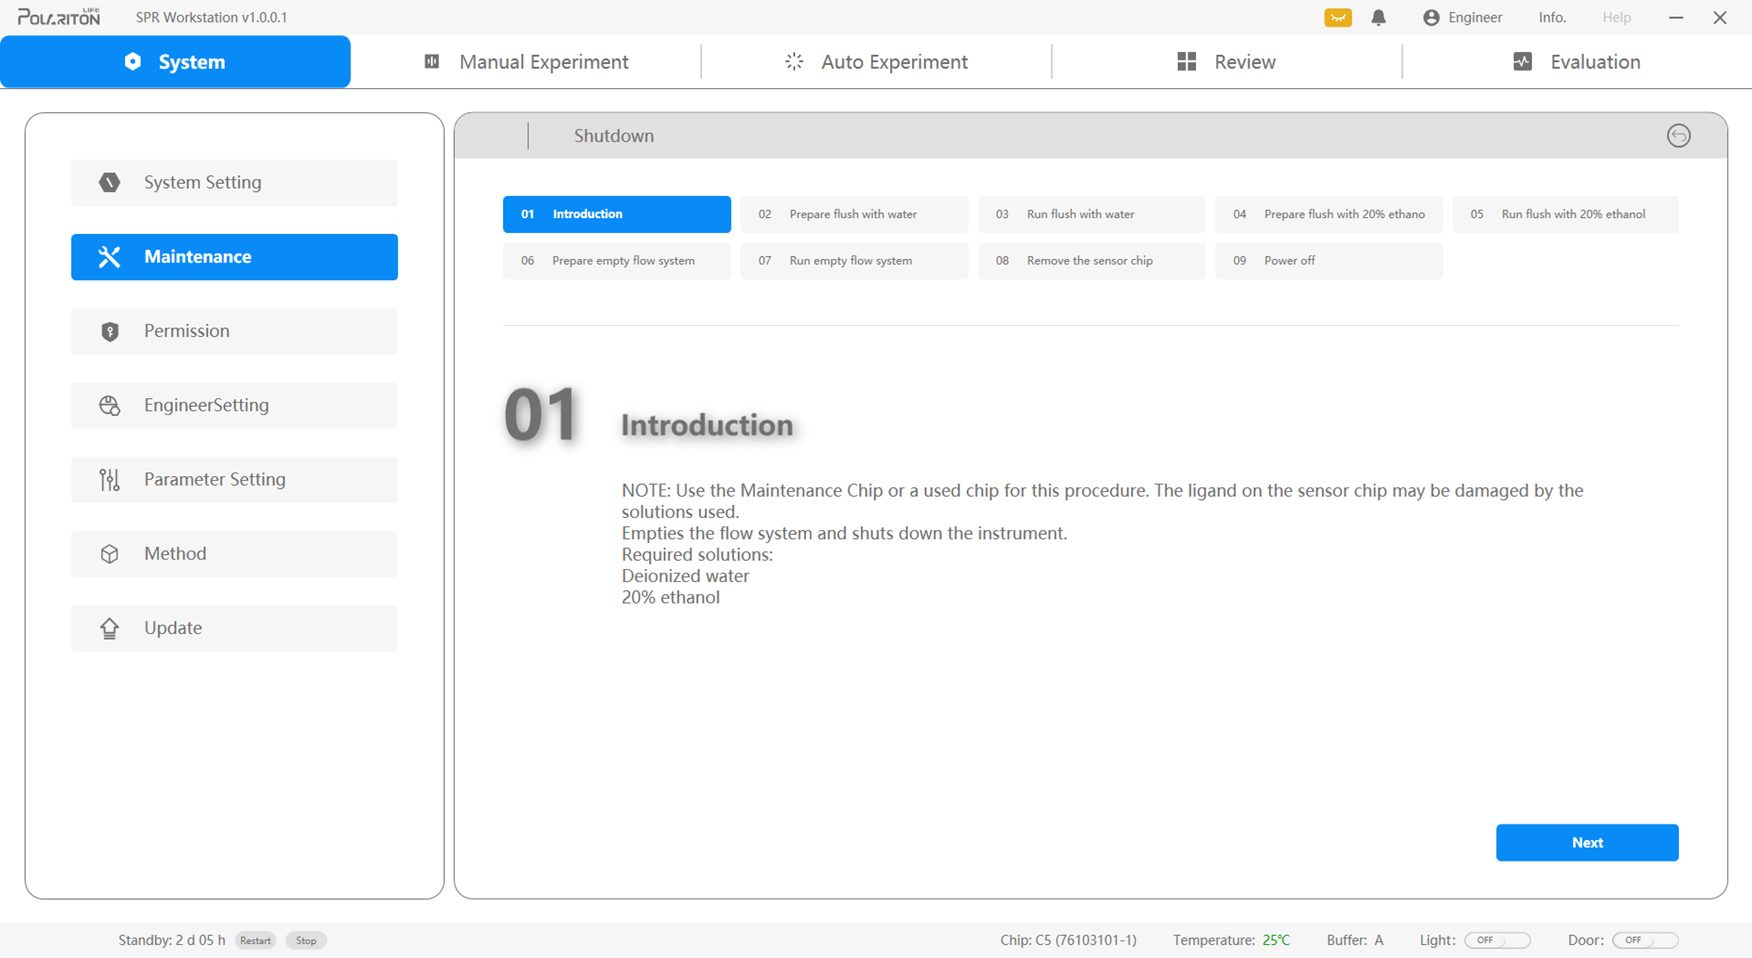The width and height of the screenshot is (1752, 958).
Task: Click the back arrow icon in Shutdown header
Action: tap(1678, 136)
